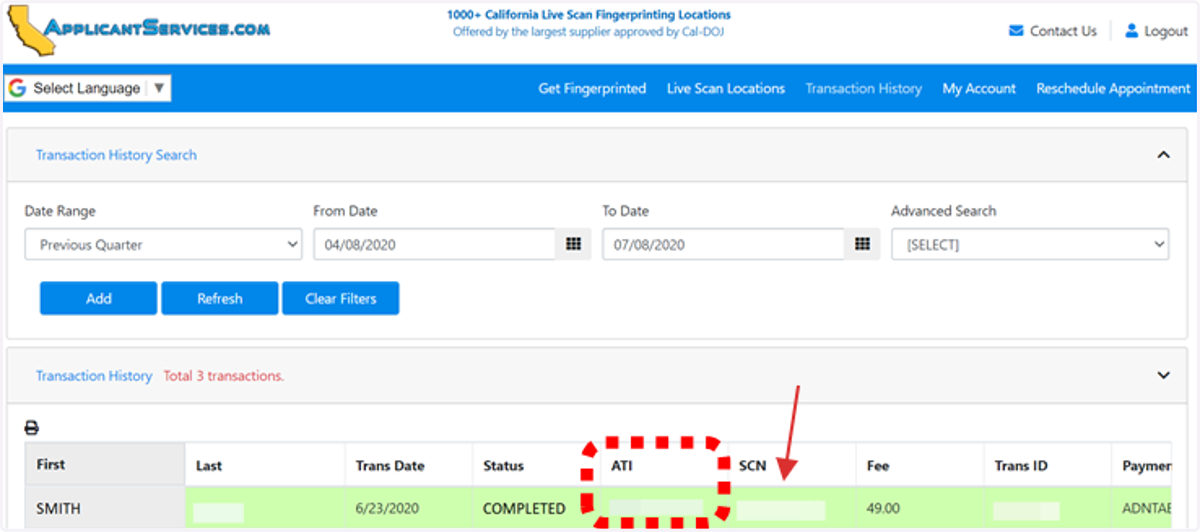Screen dimensions: 1200x532
Task: Go to Live Scan Locations
Action: (726, 88)
